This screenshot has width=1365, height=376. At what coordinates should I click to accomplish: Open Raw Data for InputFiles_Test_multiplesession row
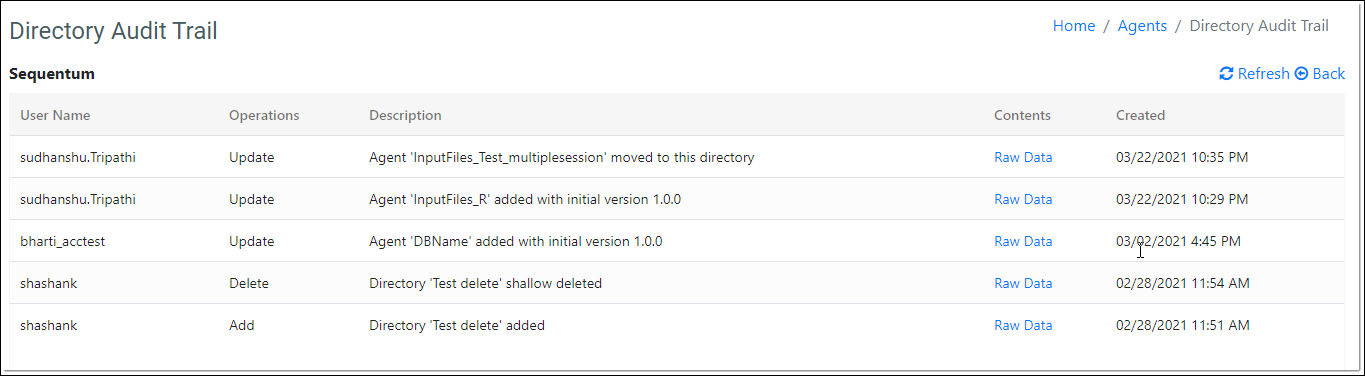coord(1023,157)
